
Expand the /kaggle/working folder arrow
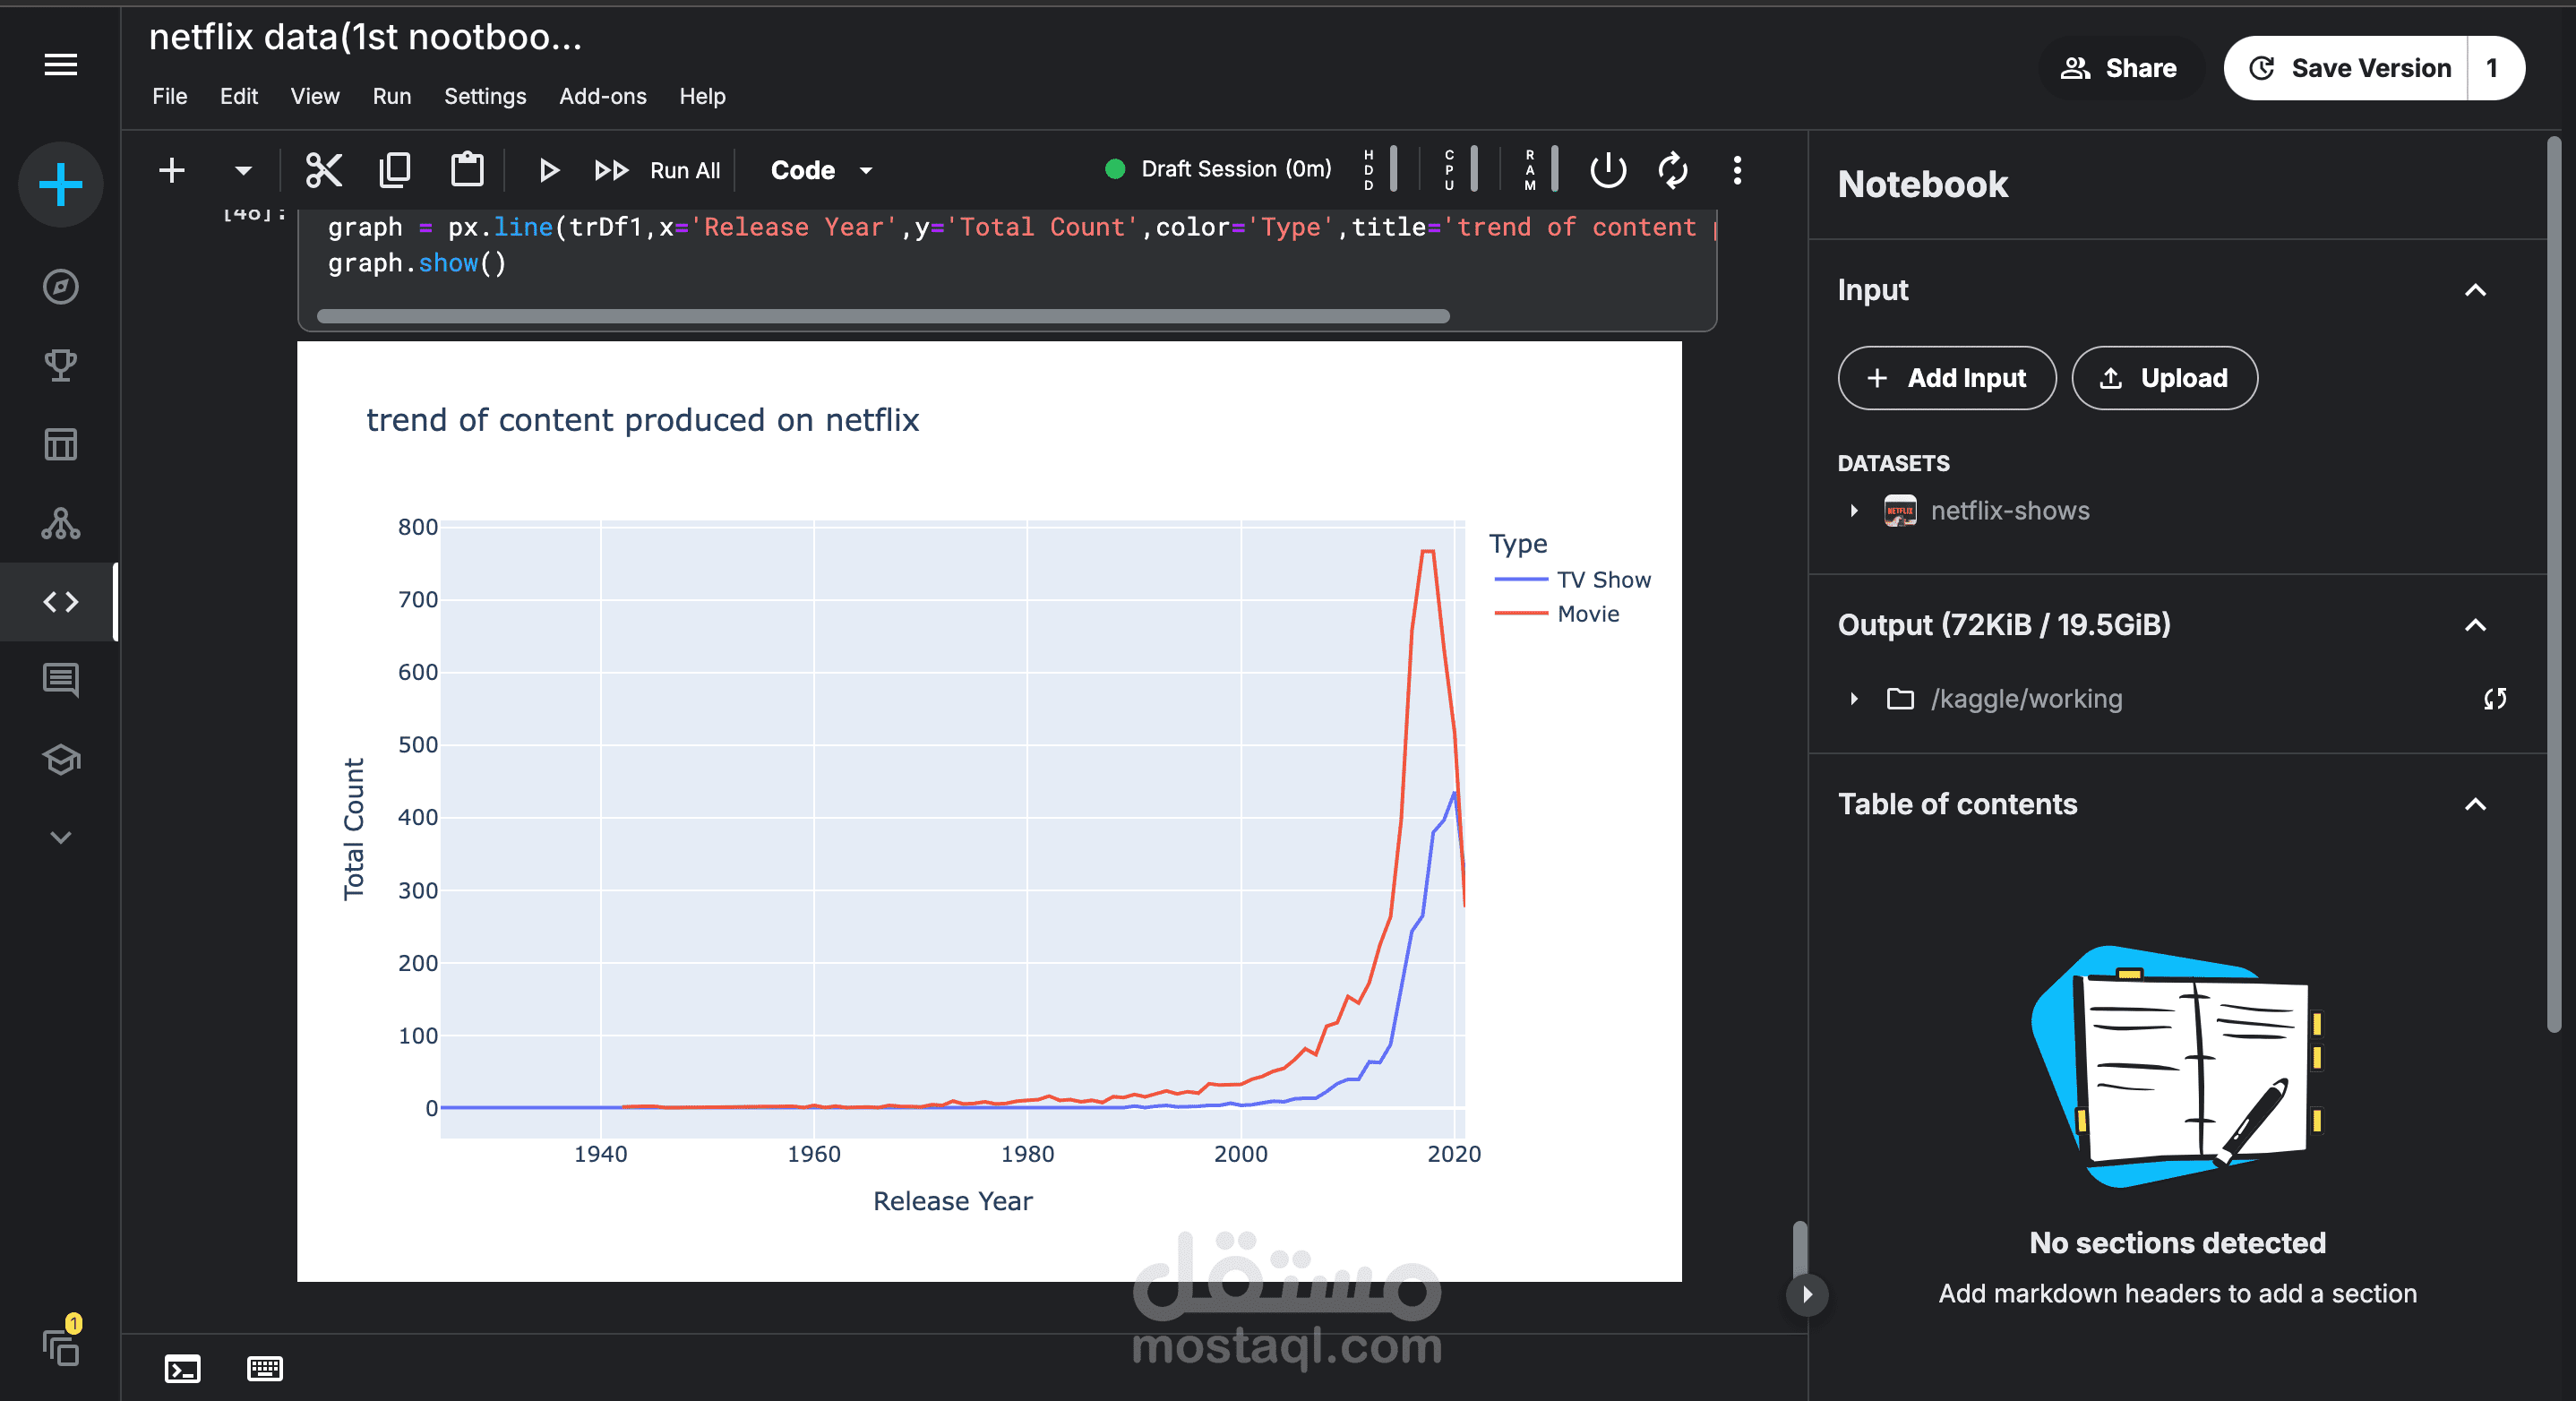click(x=1854, y=699)
